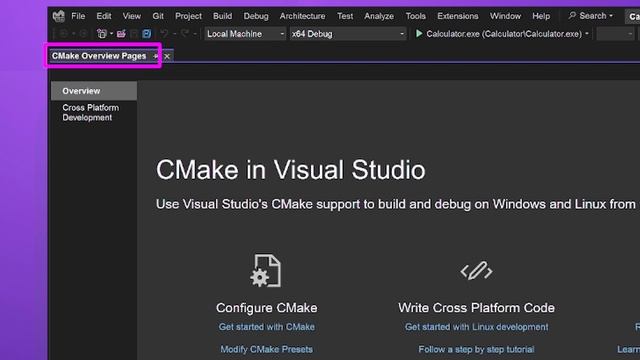This screenshot has height=360, width=640.
Task: Click the pink Open File toolbar icon
Action: click(x=121, y=34)
